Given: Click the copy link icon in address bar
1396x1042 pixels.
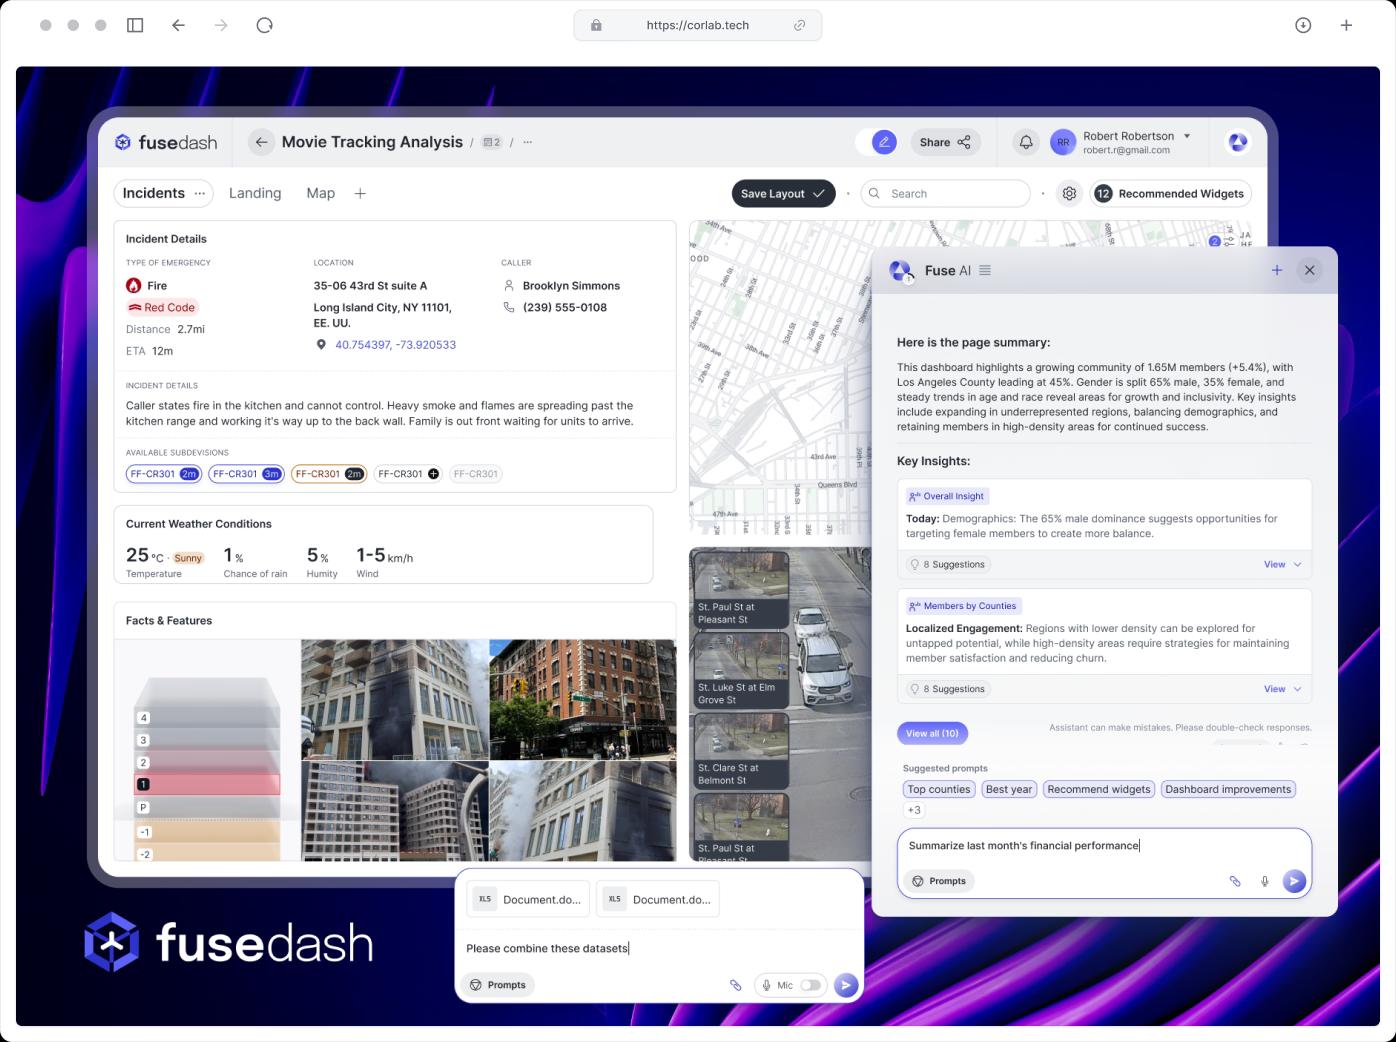Looking at the screenshot, I should (799, 25).
